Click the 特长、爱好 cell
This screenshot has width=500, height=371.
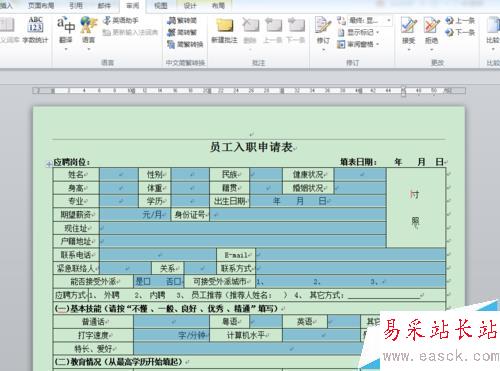click(93, 349)
